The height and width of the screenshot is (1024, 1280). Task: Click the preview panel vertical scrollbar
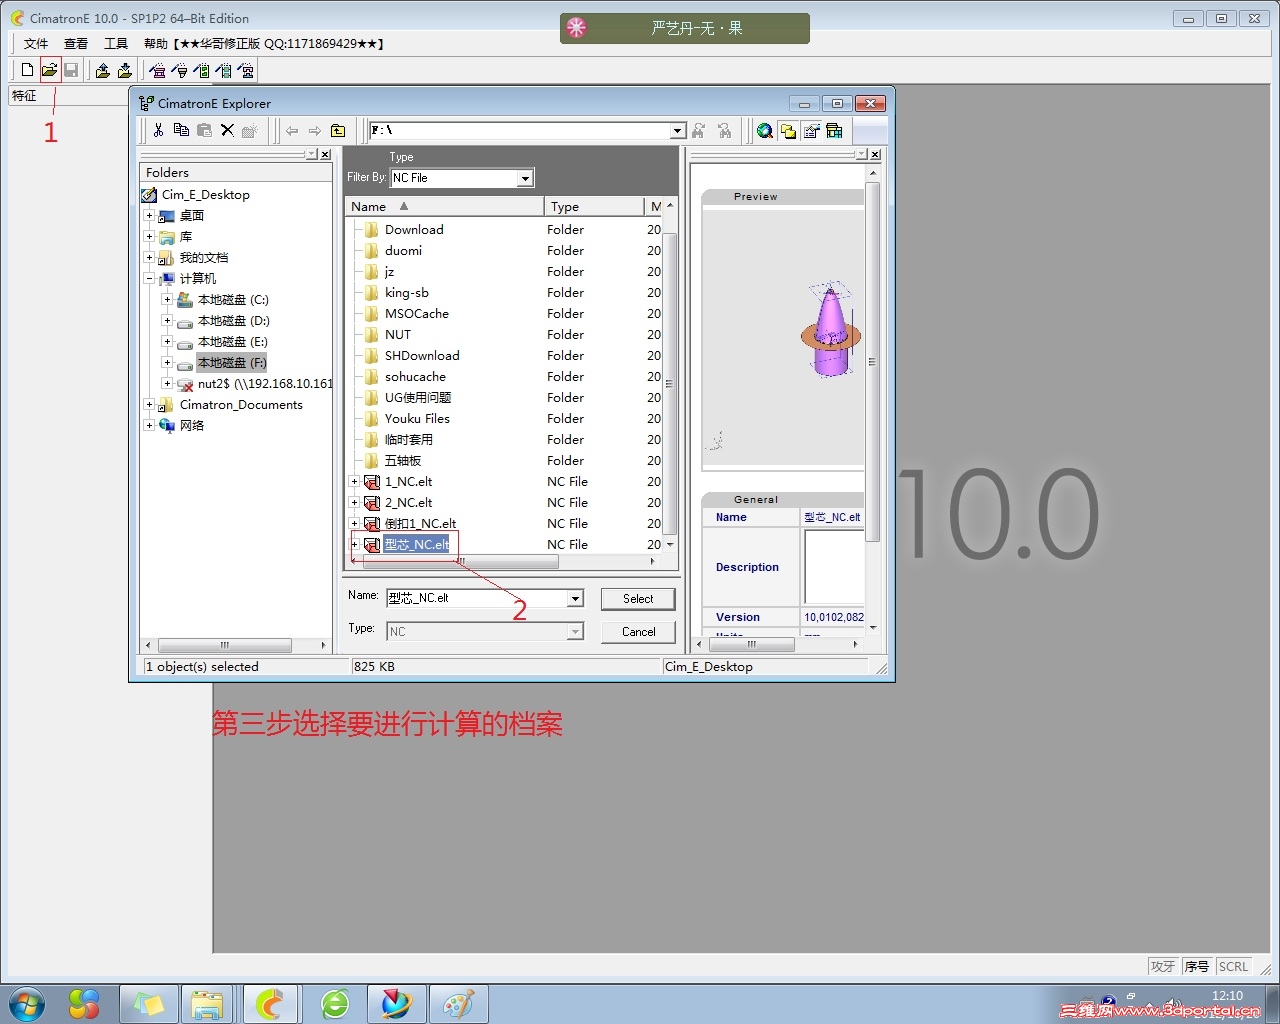coord(872,400)
